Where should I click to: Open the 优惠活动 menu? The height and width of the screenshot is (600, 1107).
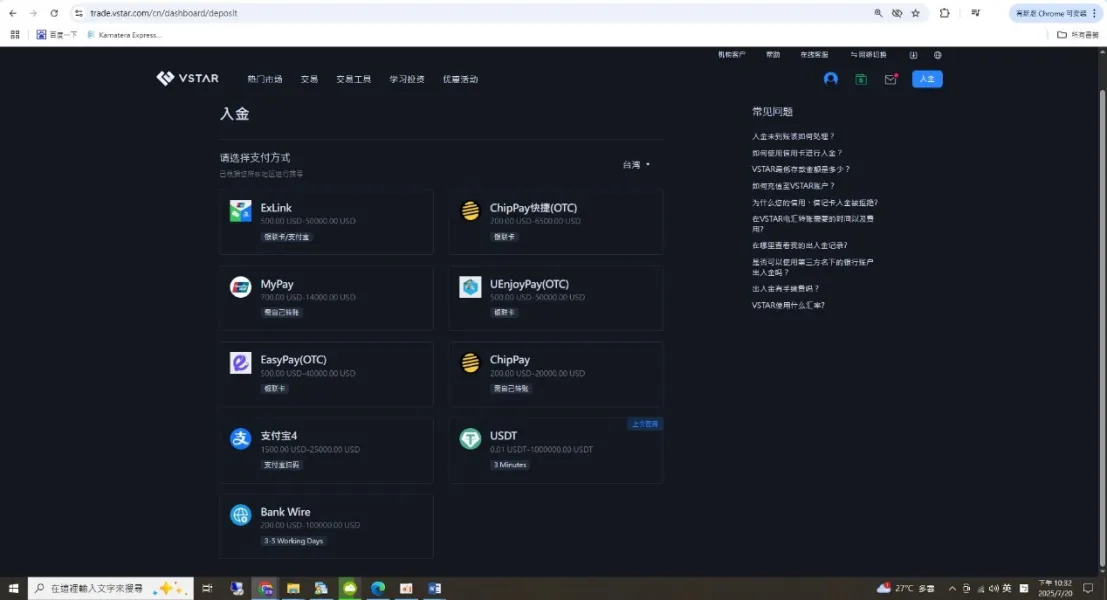pos(460,79)
